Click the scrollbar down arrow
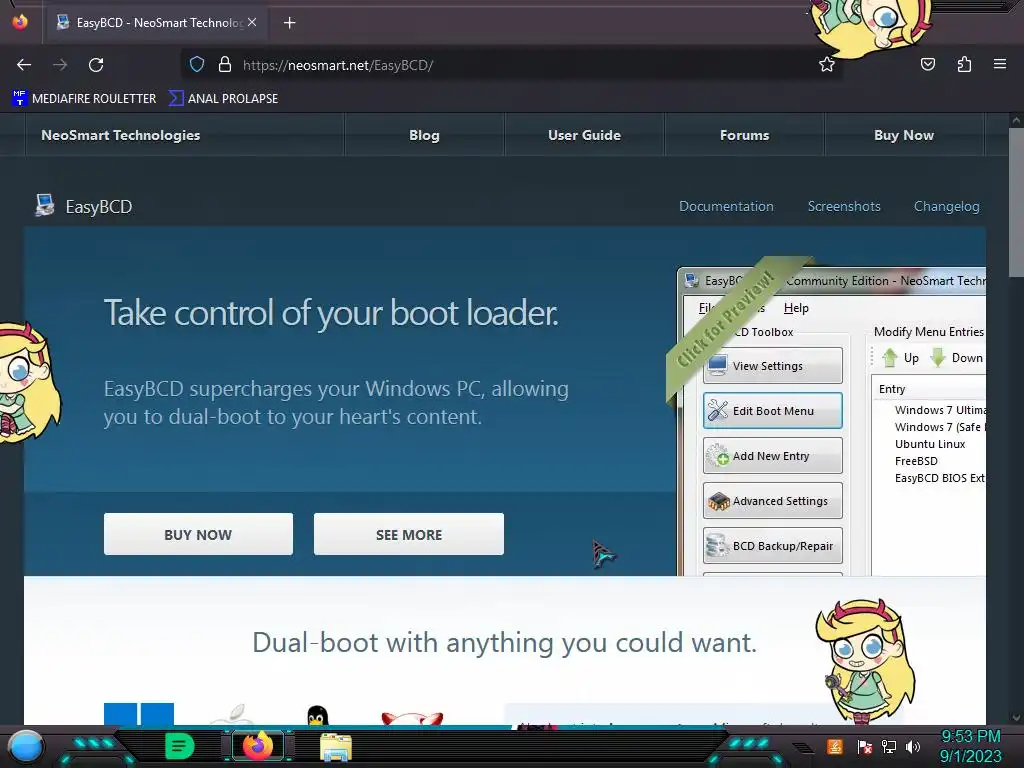 (1016, 718)
